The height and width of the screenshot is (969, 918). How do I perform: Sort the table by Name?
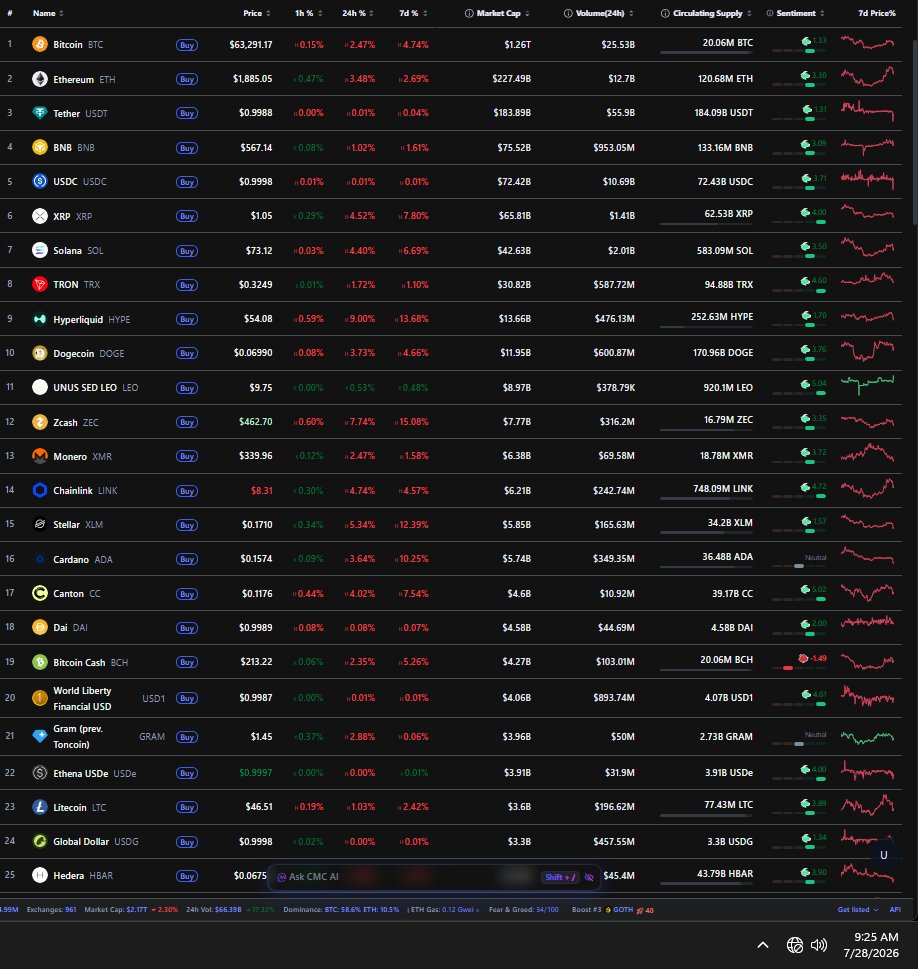[x=48, y=13]
